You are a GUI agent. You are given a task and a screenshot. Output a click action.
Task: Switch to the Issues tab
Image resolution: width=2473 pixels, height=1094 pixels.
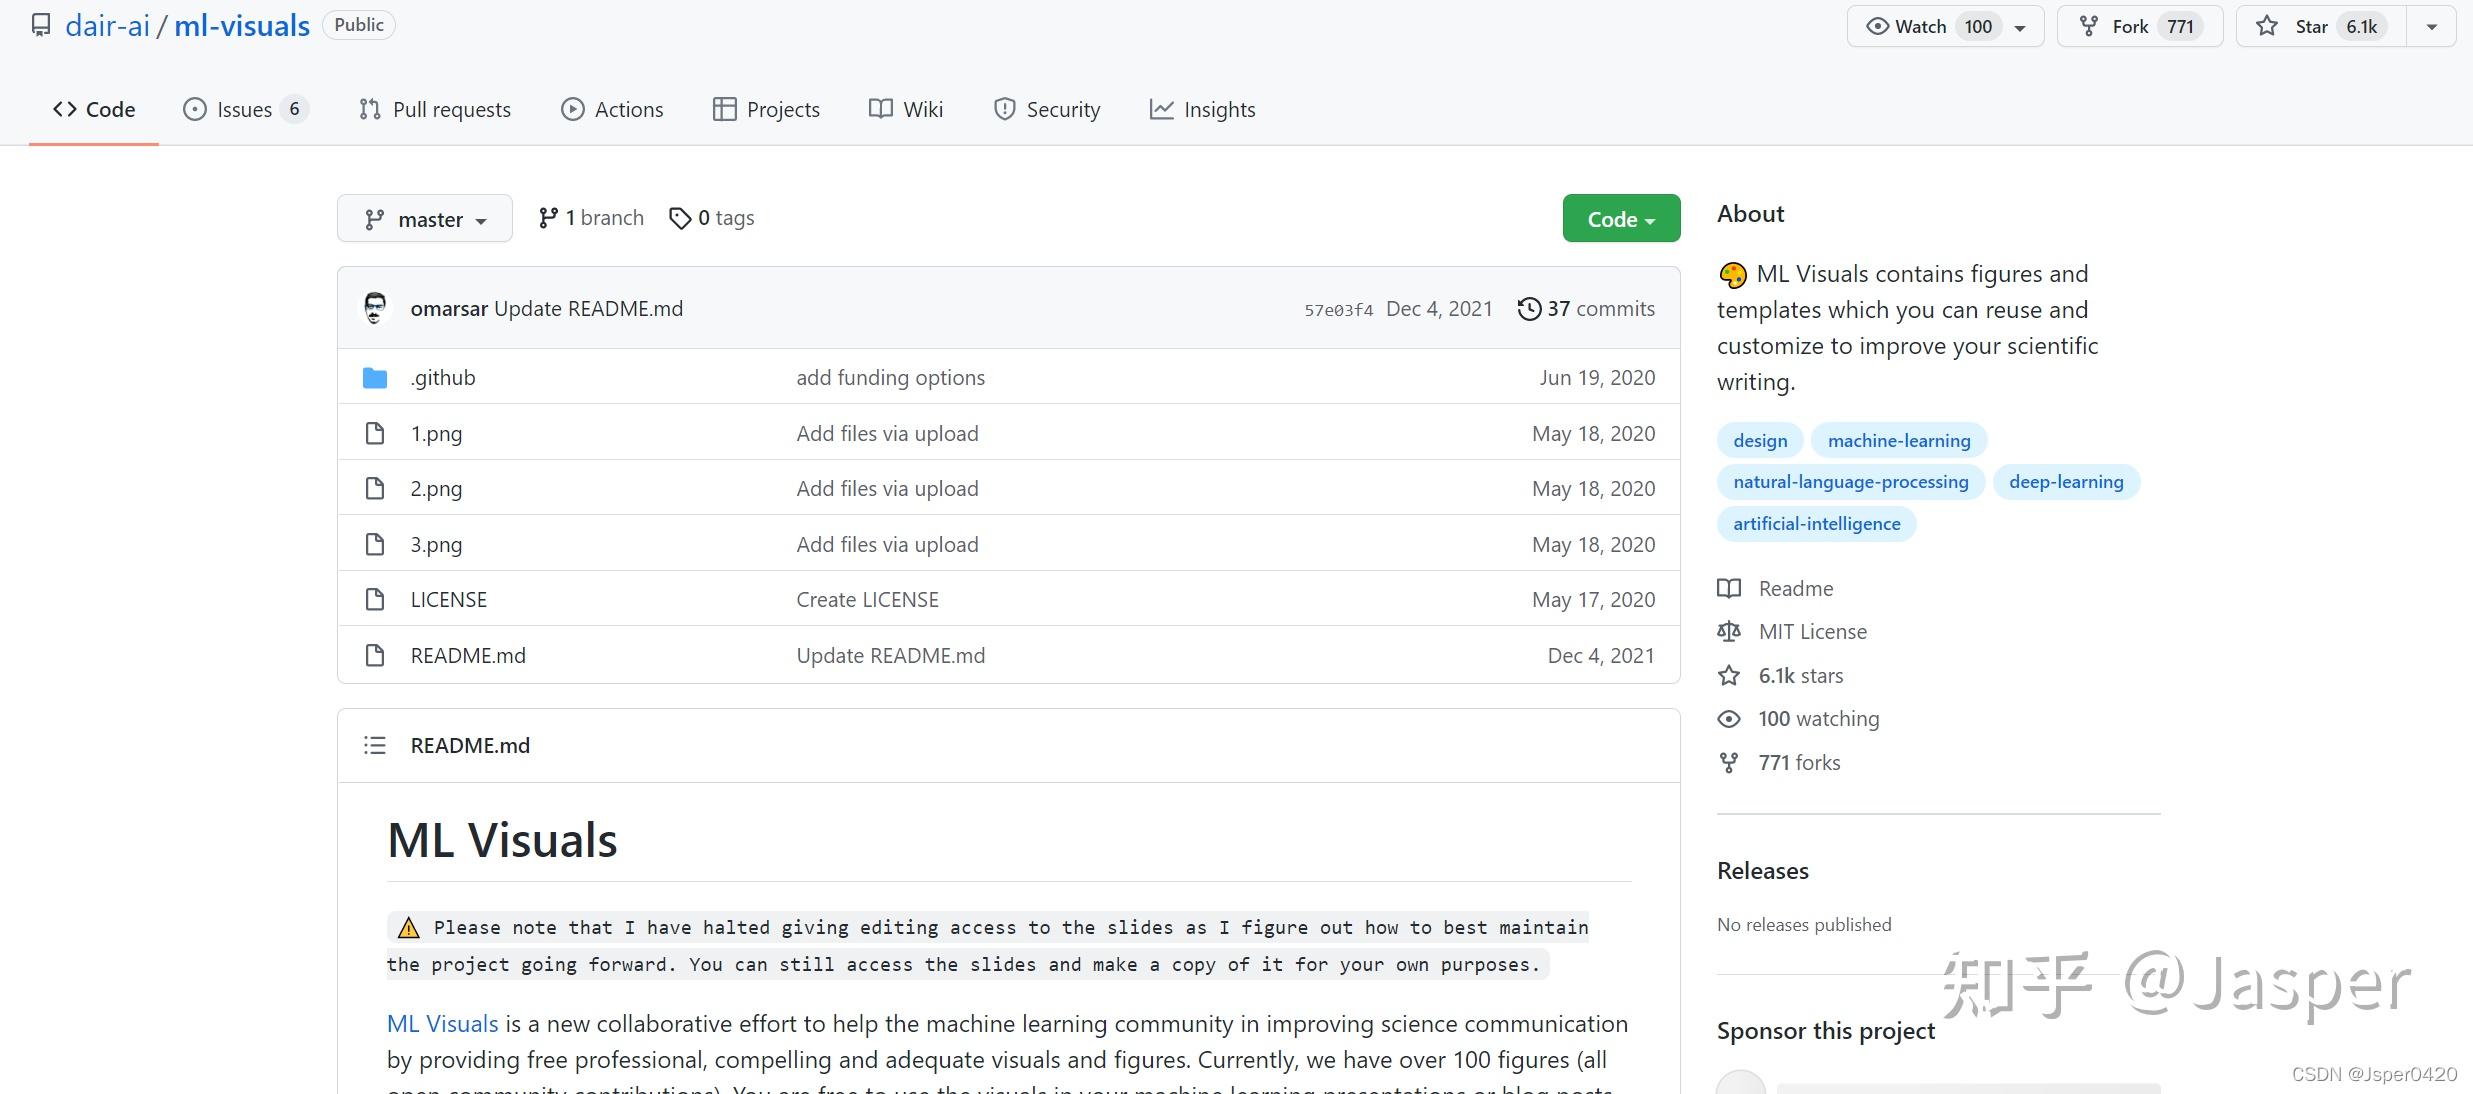244,110
